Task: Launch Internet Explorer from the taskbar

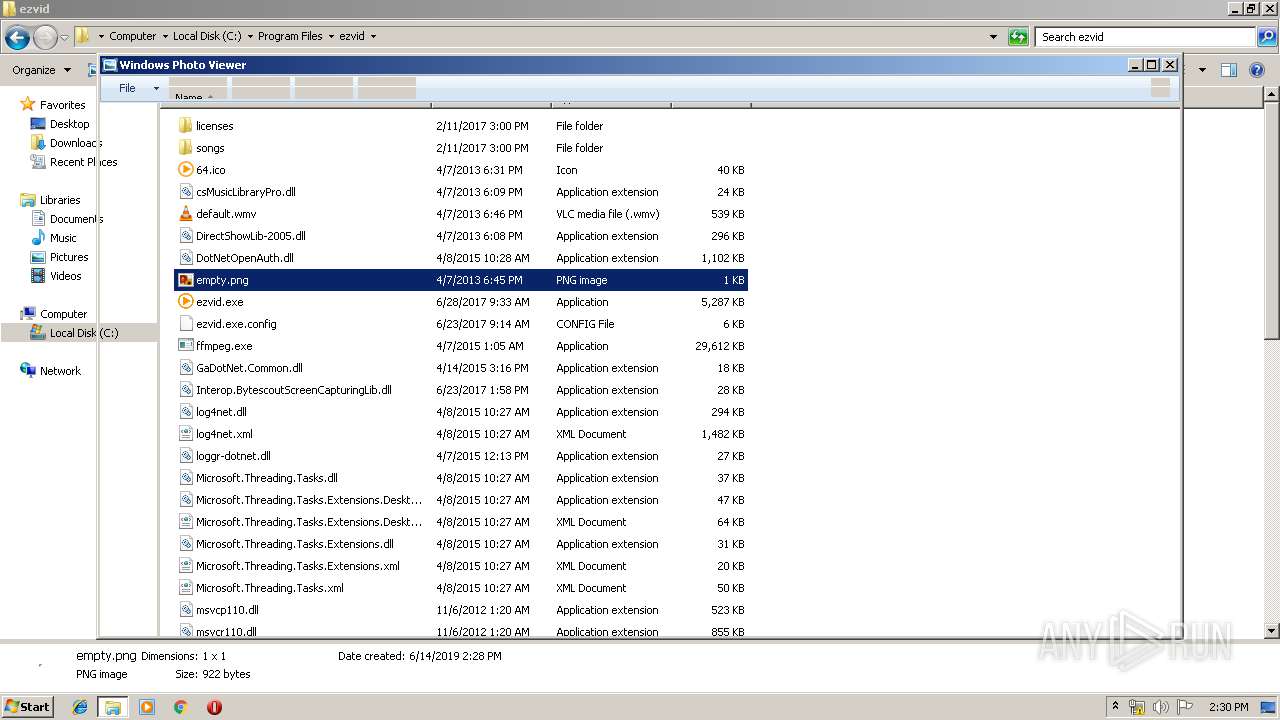Action: point(80,707)
